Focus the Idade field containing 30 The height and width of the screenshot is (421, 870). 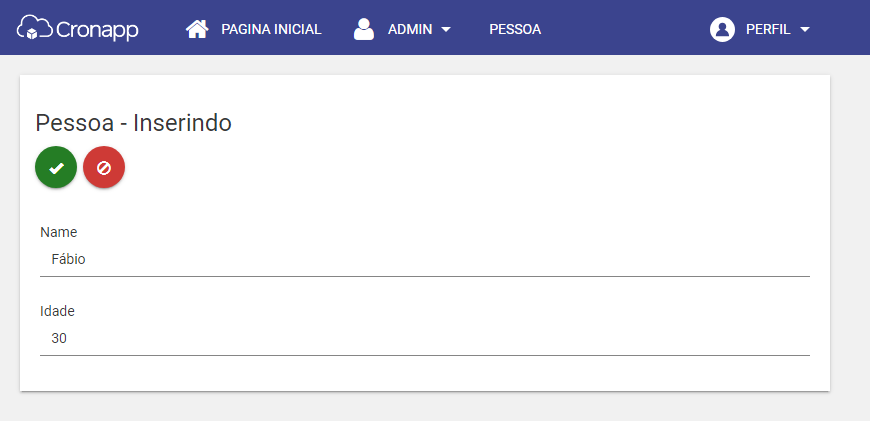tap(425, 338)
